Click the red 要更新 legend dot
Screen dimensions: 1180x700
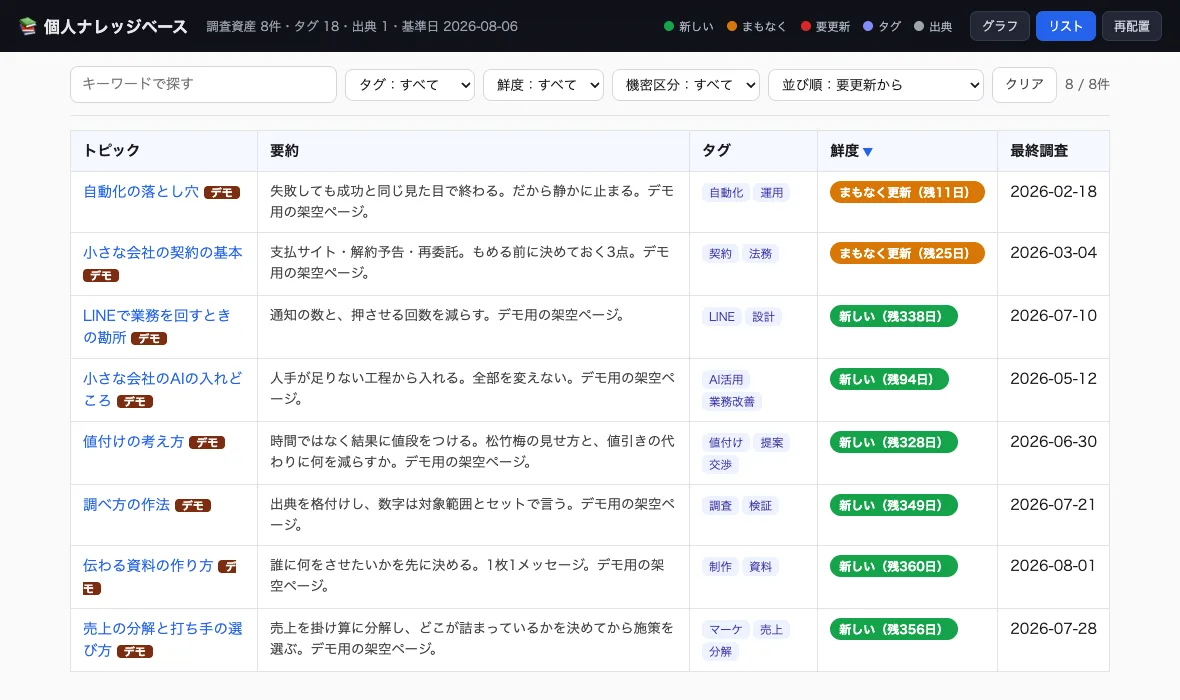805,26
